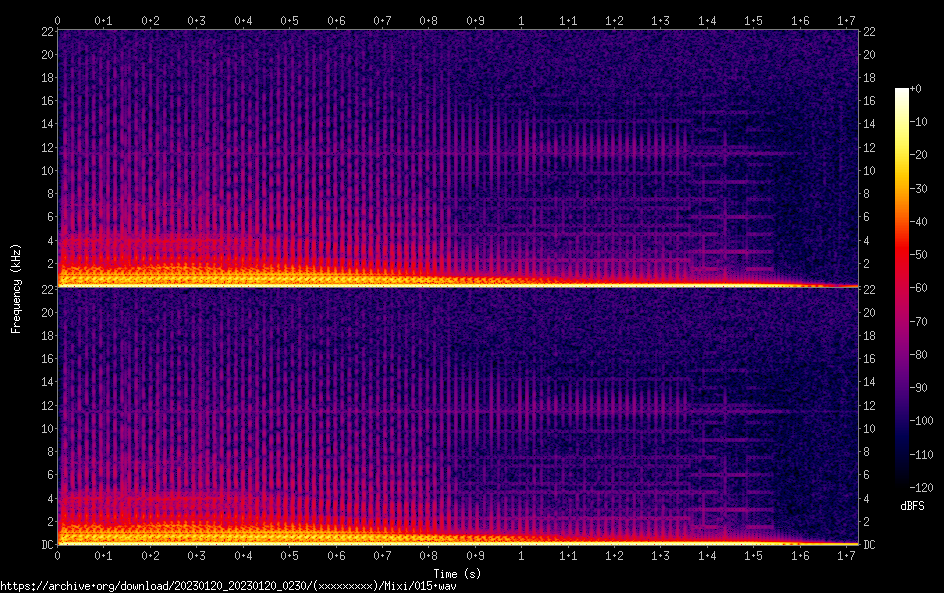
Task: Click the 0.9 tick on top time axis
Action: (x=475, y=20)
